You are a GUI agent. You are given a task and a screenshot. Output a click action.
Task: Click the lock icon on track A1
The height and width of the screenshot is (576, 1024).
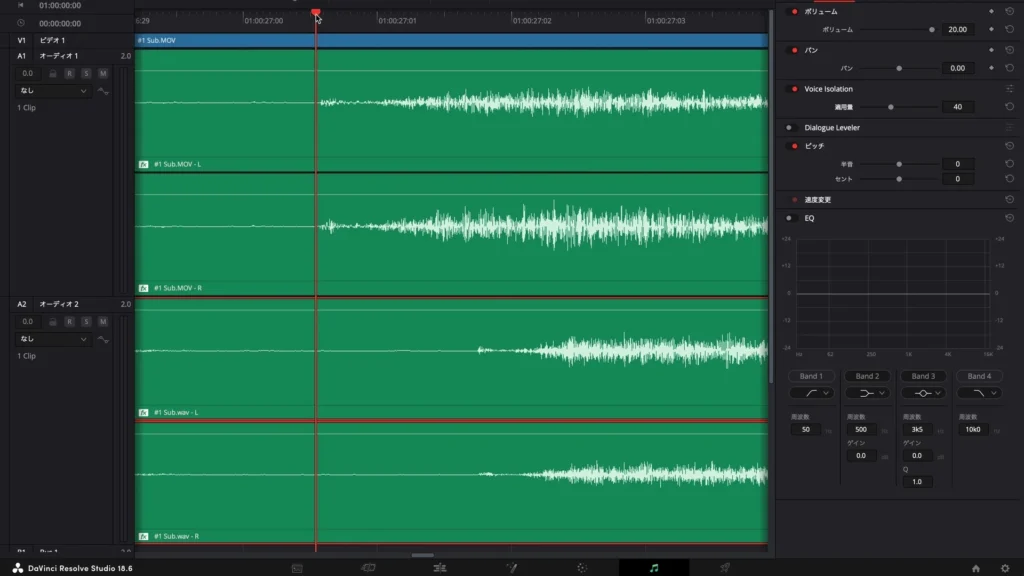[x=53, y=73]
